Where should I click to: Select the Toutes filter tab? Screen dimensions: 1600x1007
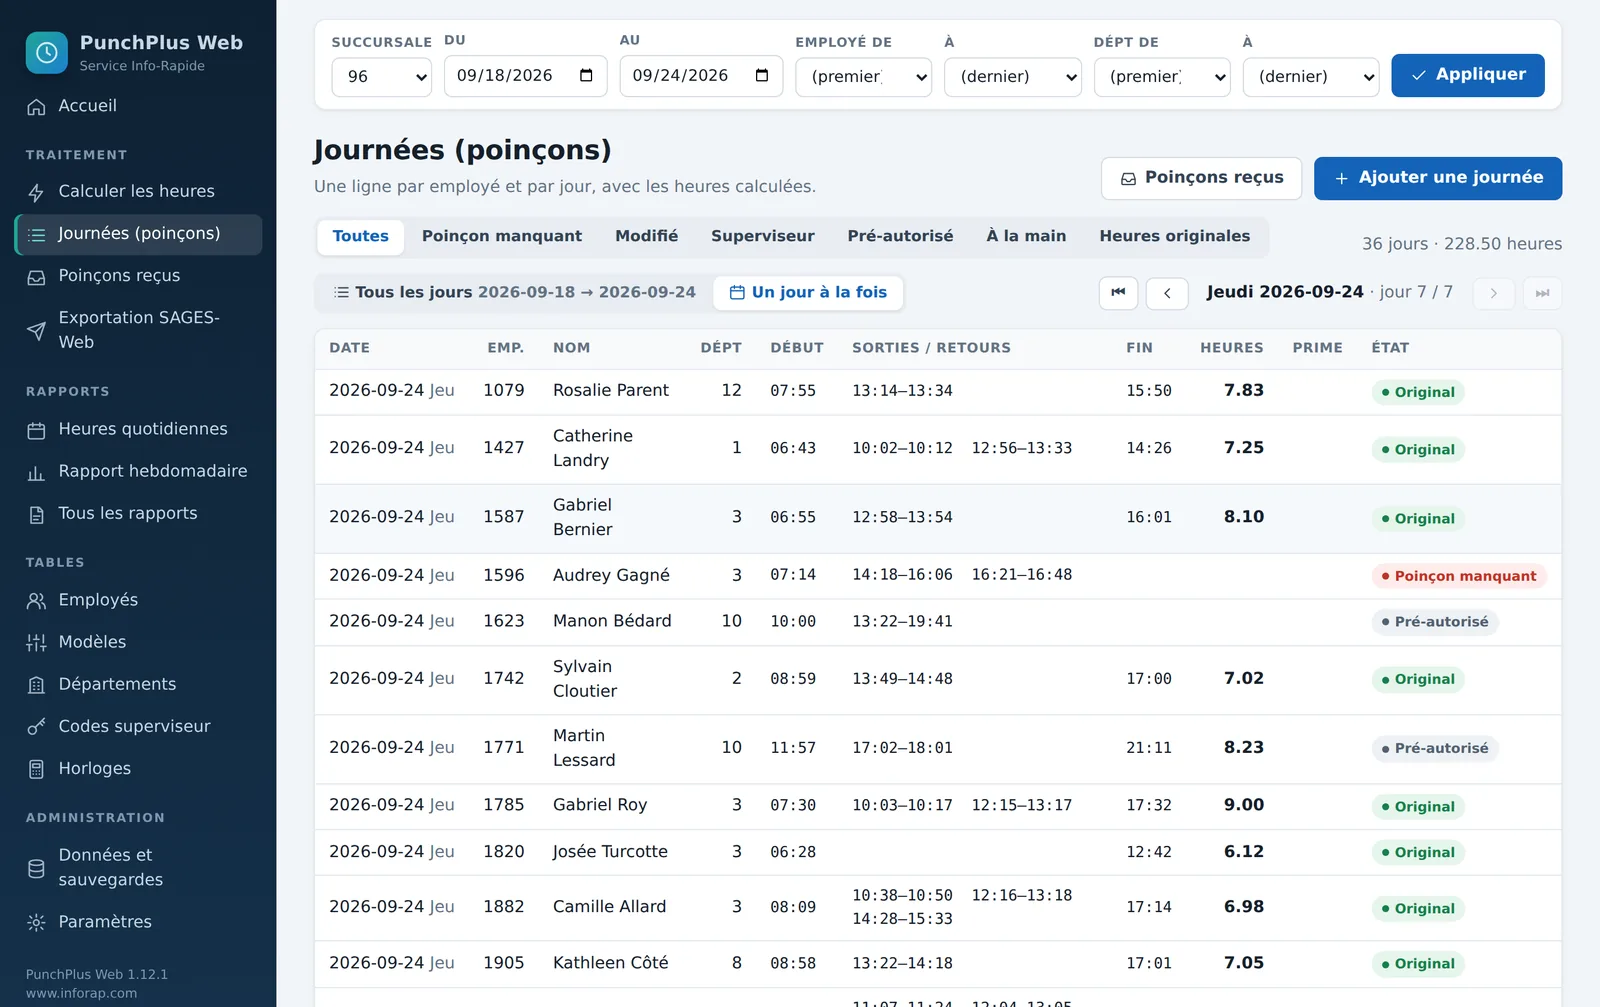click(x=360, y=237)
